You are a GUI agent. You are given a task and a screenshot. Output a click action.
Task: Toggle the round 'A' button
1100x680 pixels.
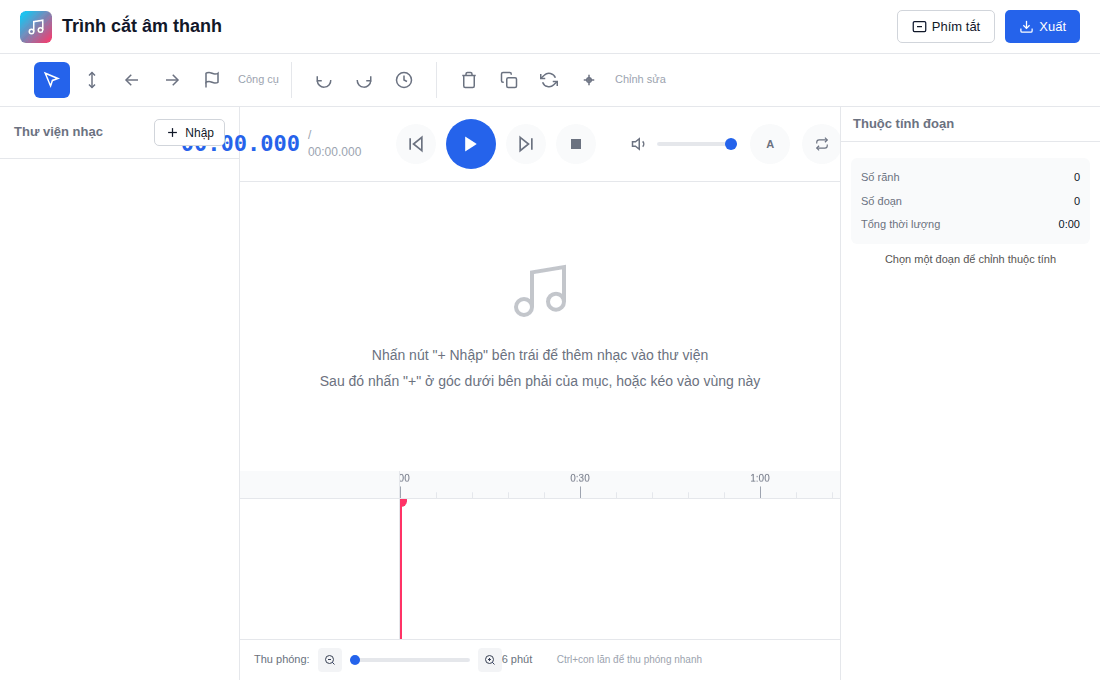pyautogui.click(x=770, y=144)
